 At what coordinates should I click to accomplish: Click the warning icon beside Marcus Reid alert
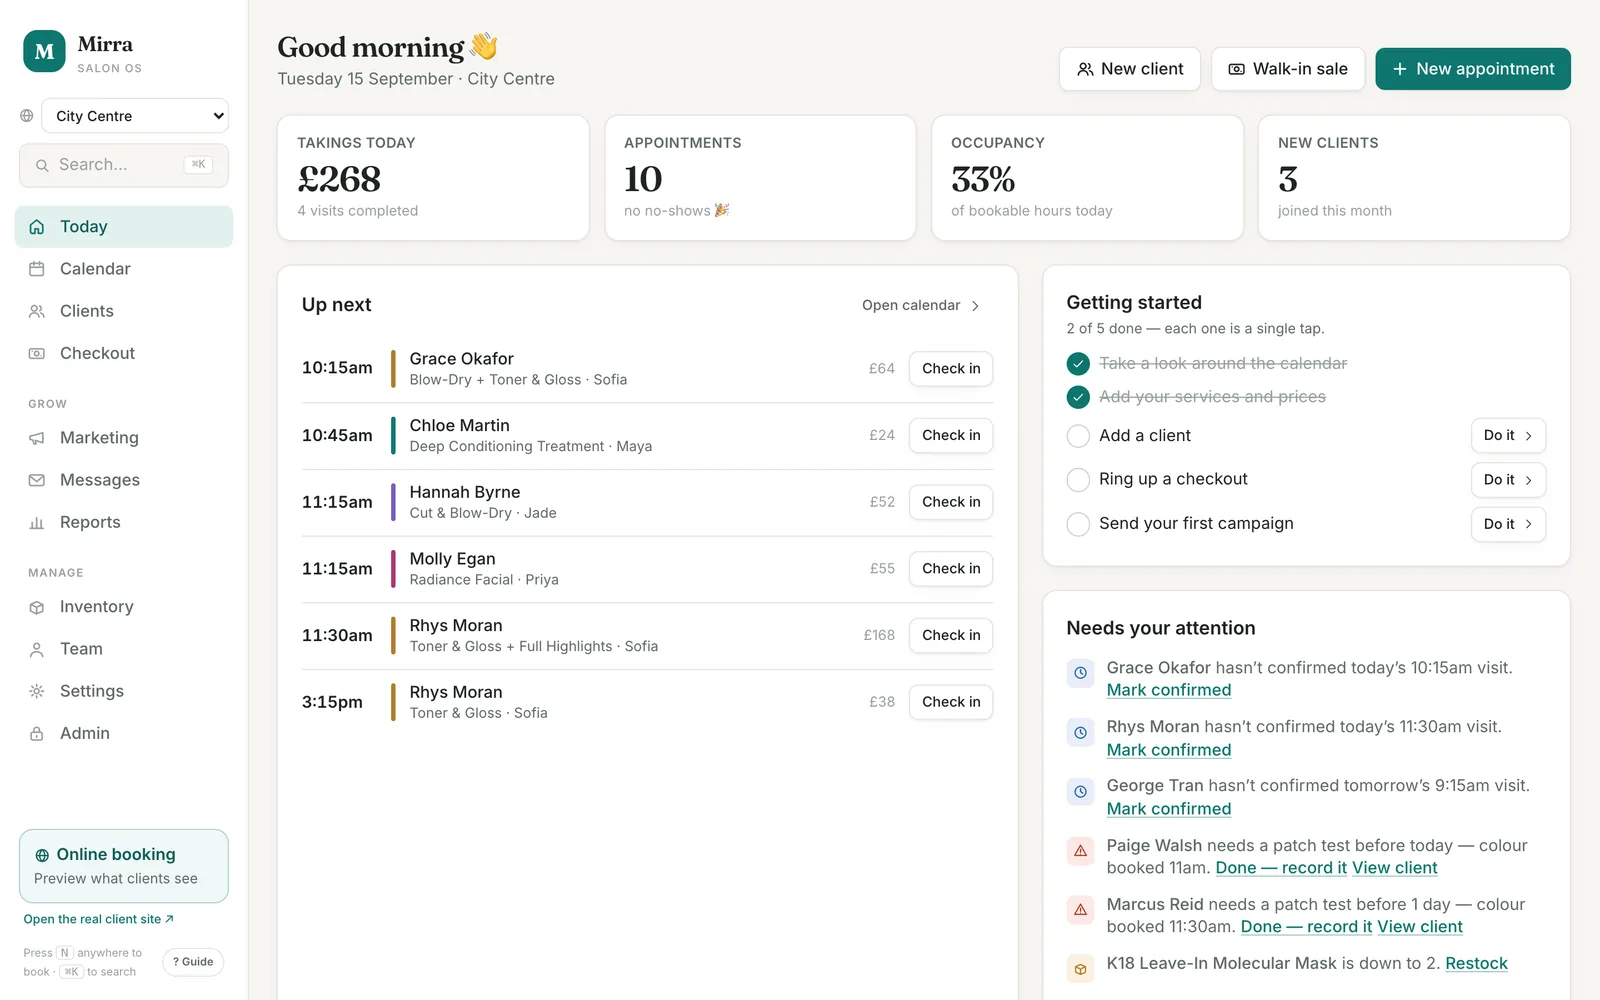point(1080,910)
